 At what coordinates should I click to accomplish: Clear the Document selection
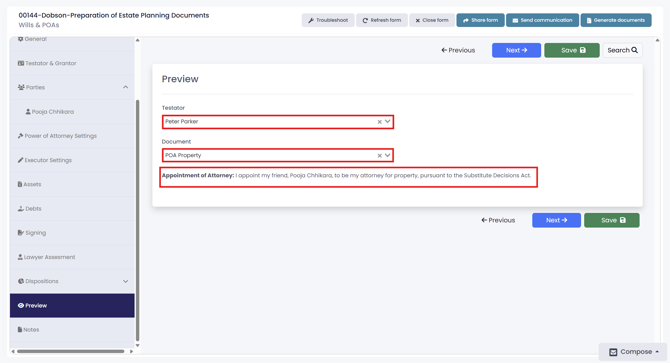coord(379,155)
